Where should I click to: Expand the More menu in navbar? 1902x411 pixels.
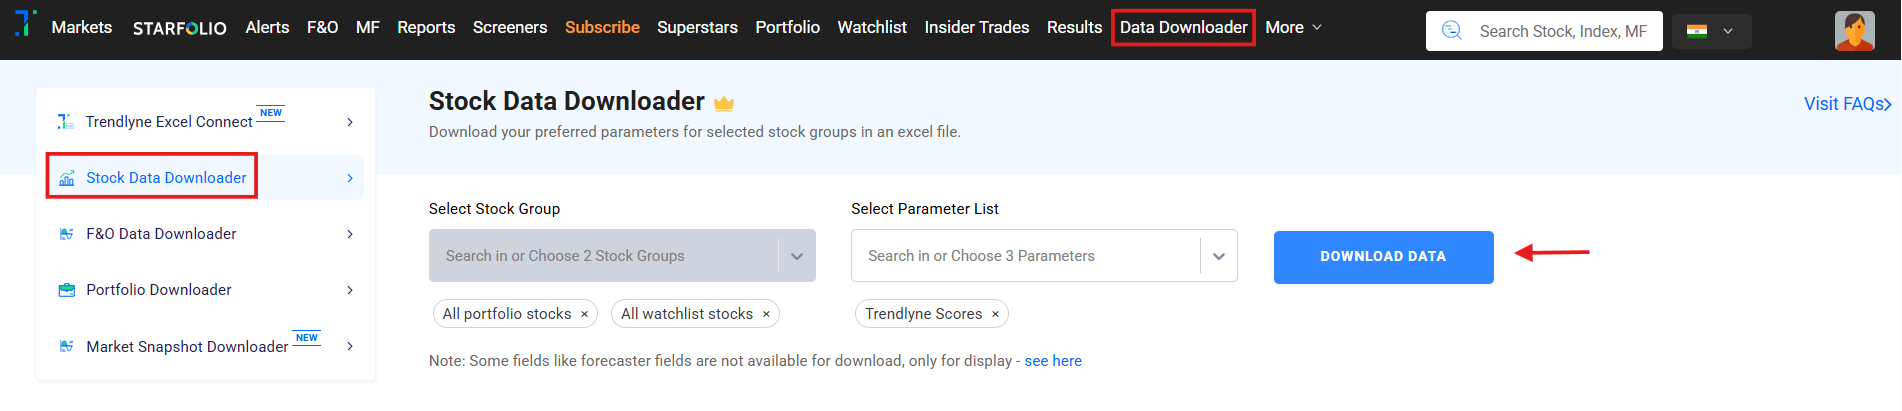point(1293,27)
